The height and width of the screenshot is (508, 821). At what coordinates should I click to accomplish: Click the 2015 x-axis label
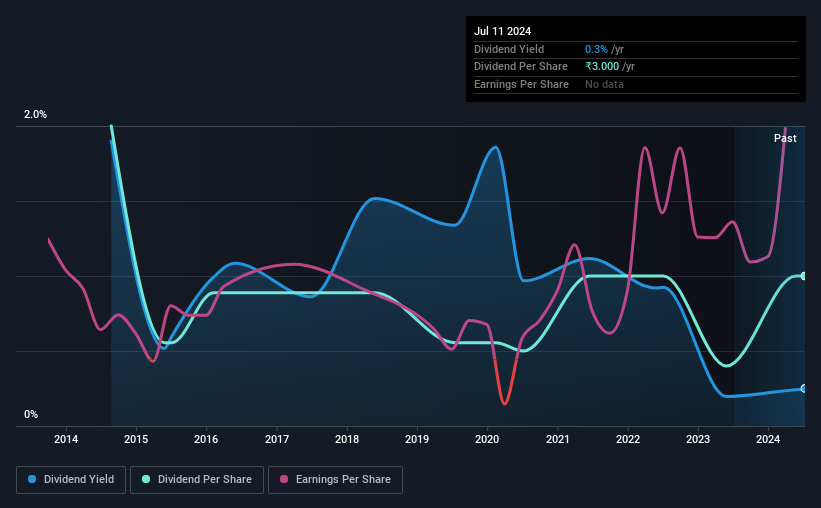pyautogui.click(x=136, y=439)
